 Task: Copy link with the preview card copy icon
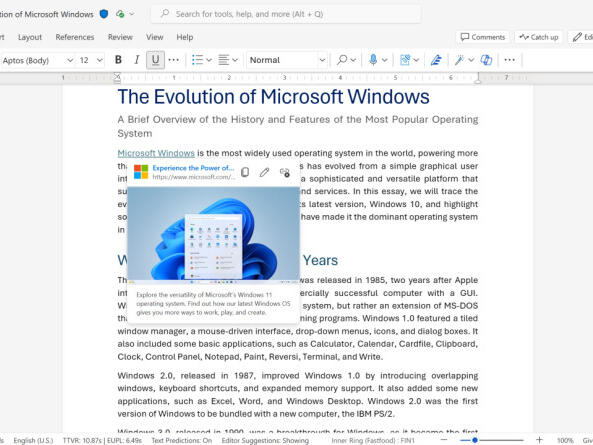[245, 172]
